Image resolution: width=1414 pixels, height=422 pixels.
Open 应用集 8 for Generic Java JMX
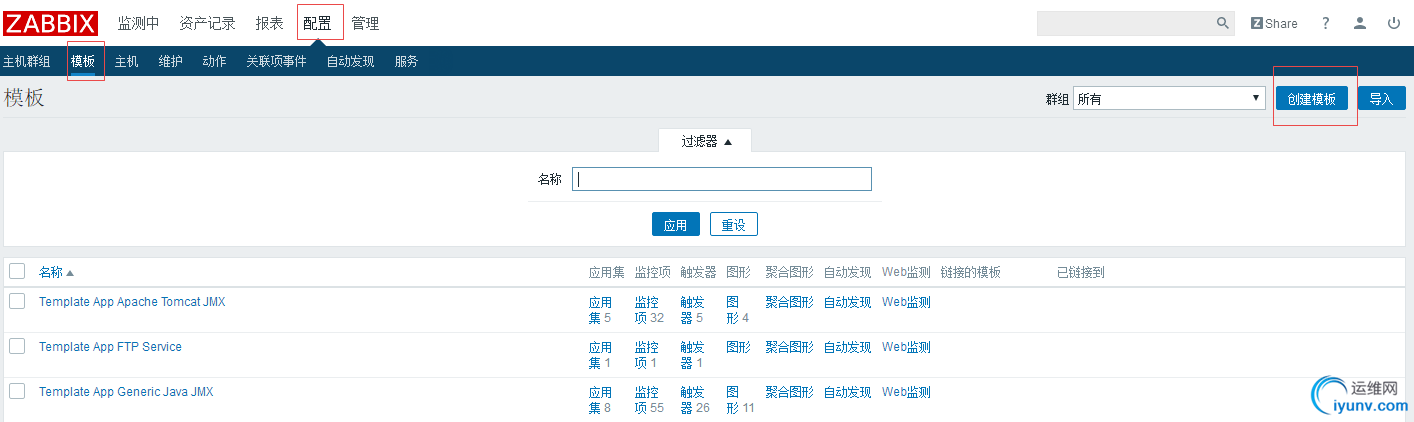pyautogui.click(x=600, y=400)
